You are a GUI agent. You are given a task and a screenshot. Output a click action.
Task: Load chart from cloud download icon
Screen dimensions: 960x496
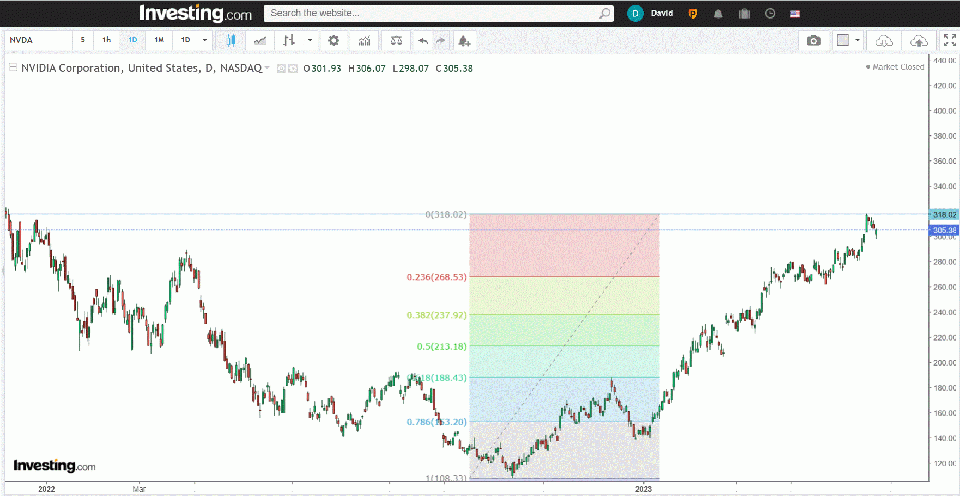tap(883, 41)
